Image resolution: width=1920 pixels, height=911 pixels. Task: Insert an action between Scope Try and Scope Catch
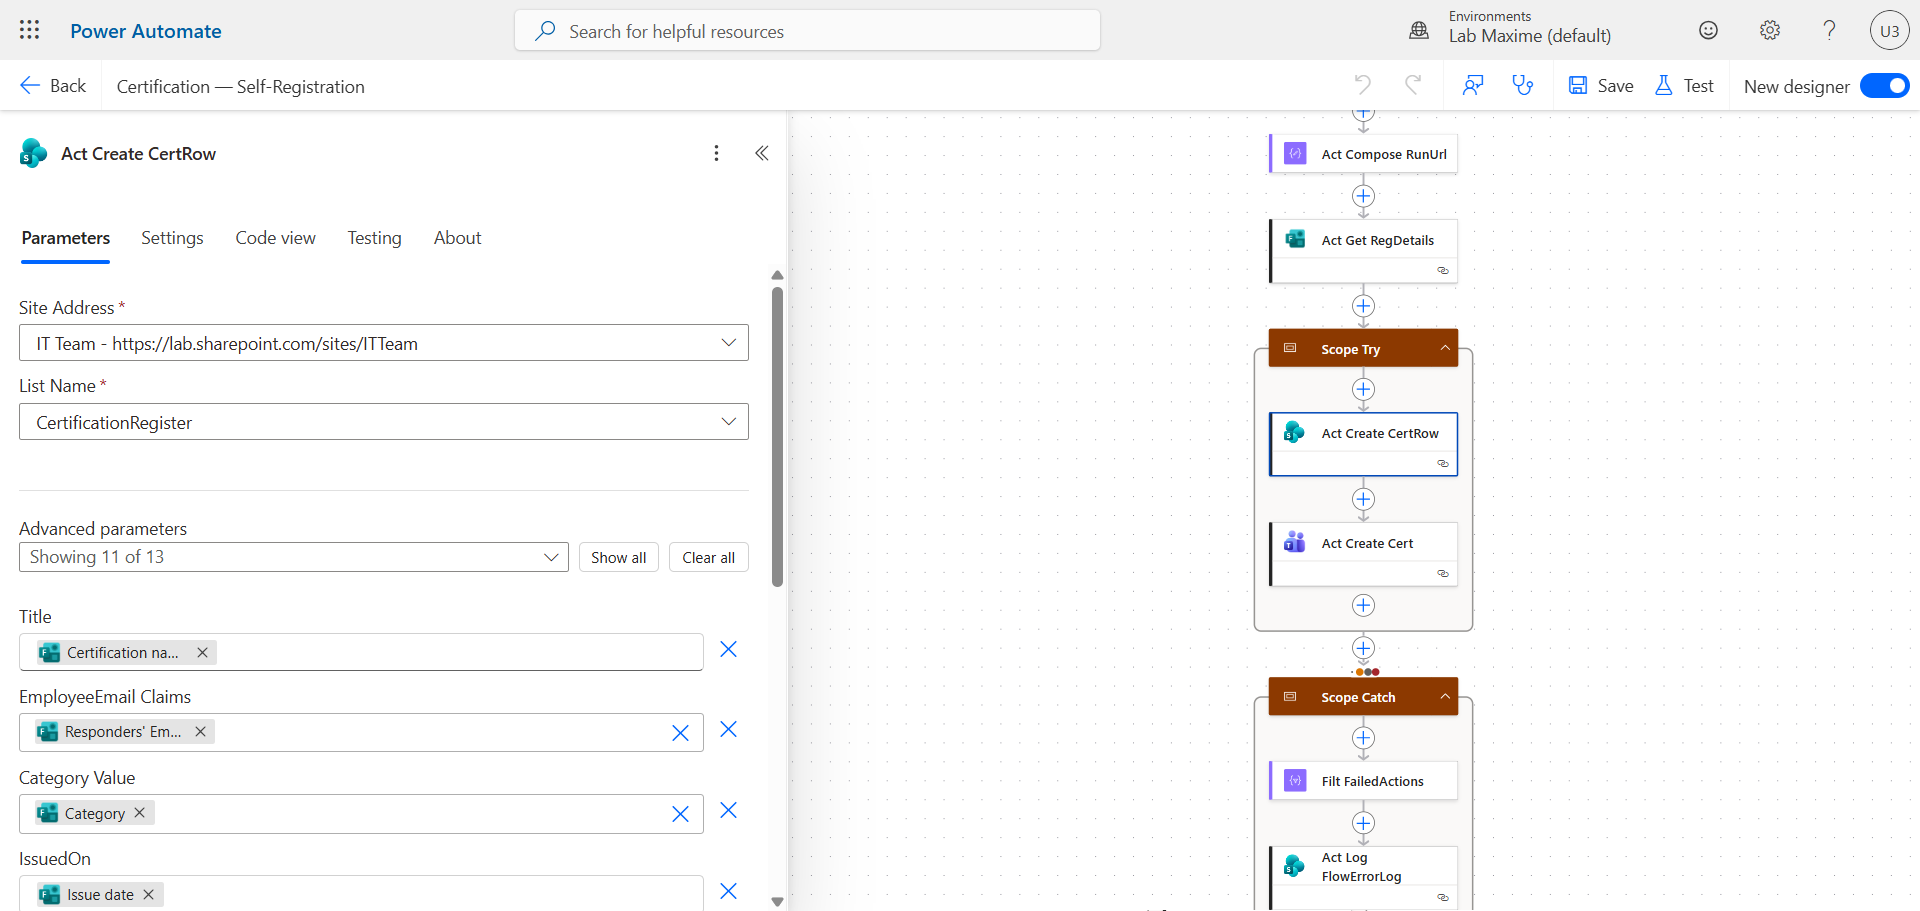pos(1363,648)
